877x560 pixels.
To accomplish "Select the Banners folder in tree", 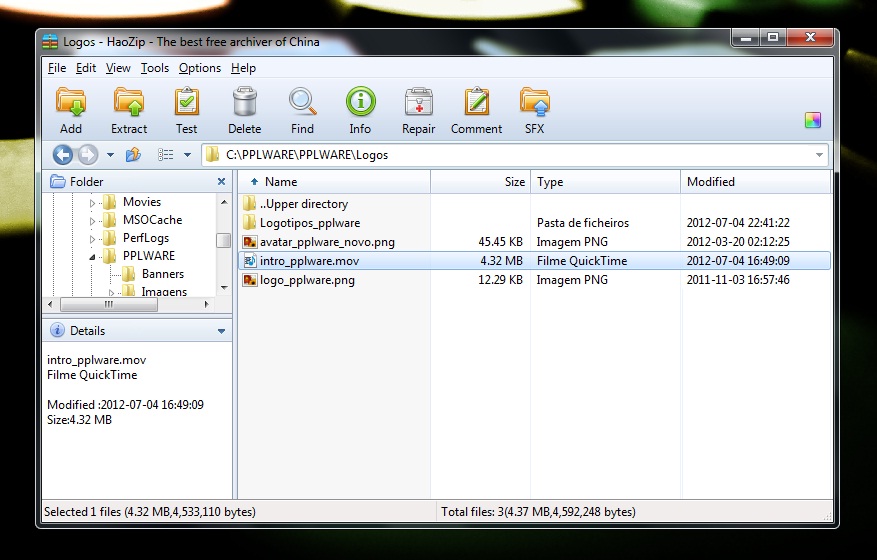I will click(x=163, y=274).
